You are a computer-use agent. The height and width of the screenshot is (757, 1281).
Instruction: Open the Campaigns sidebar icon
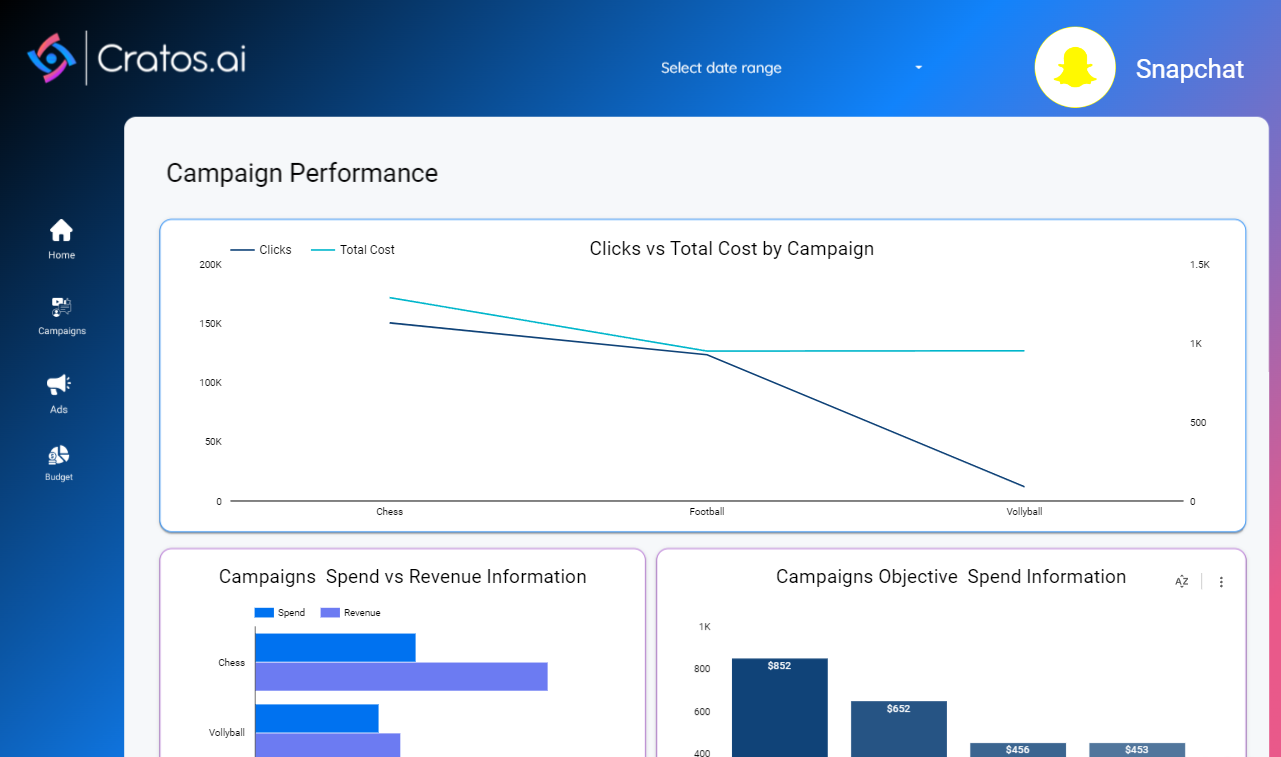point(61,306)
